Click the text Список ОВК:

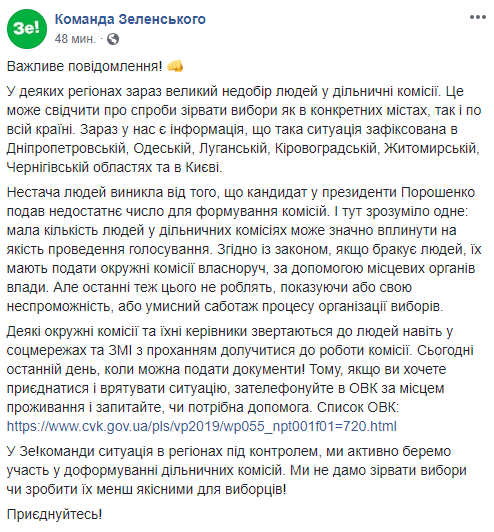[358, 407]
